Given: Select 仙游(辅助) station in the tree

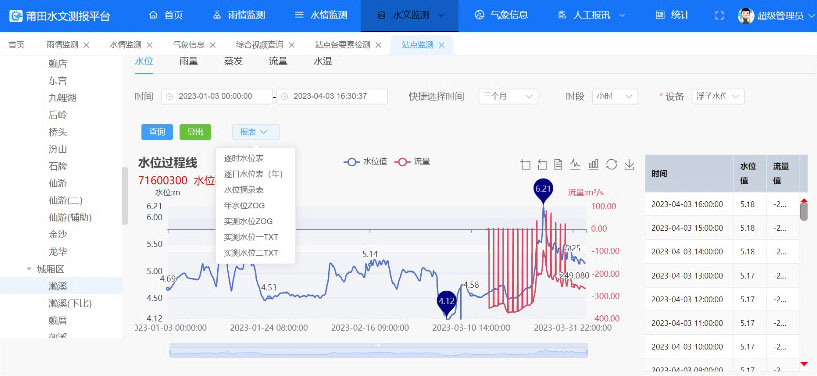Looking at the screenshot, I should click(x=69, y=217).
